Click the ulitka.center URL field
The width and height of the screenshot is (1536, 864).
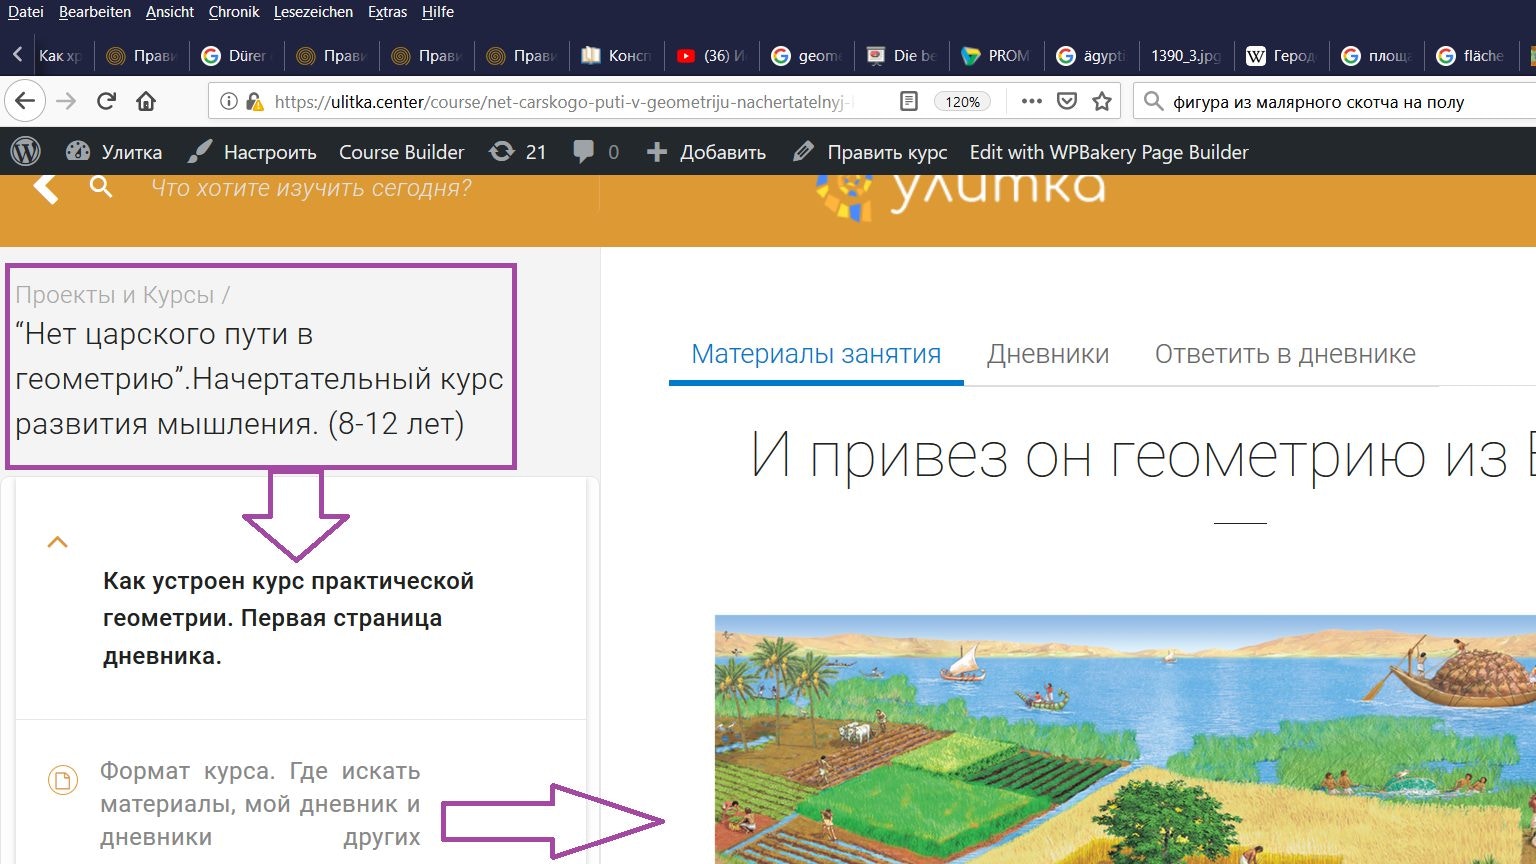tap(565, 101)
